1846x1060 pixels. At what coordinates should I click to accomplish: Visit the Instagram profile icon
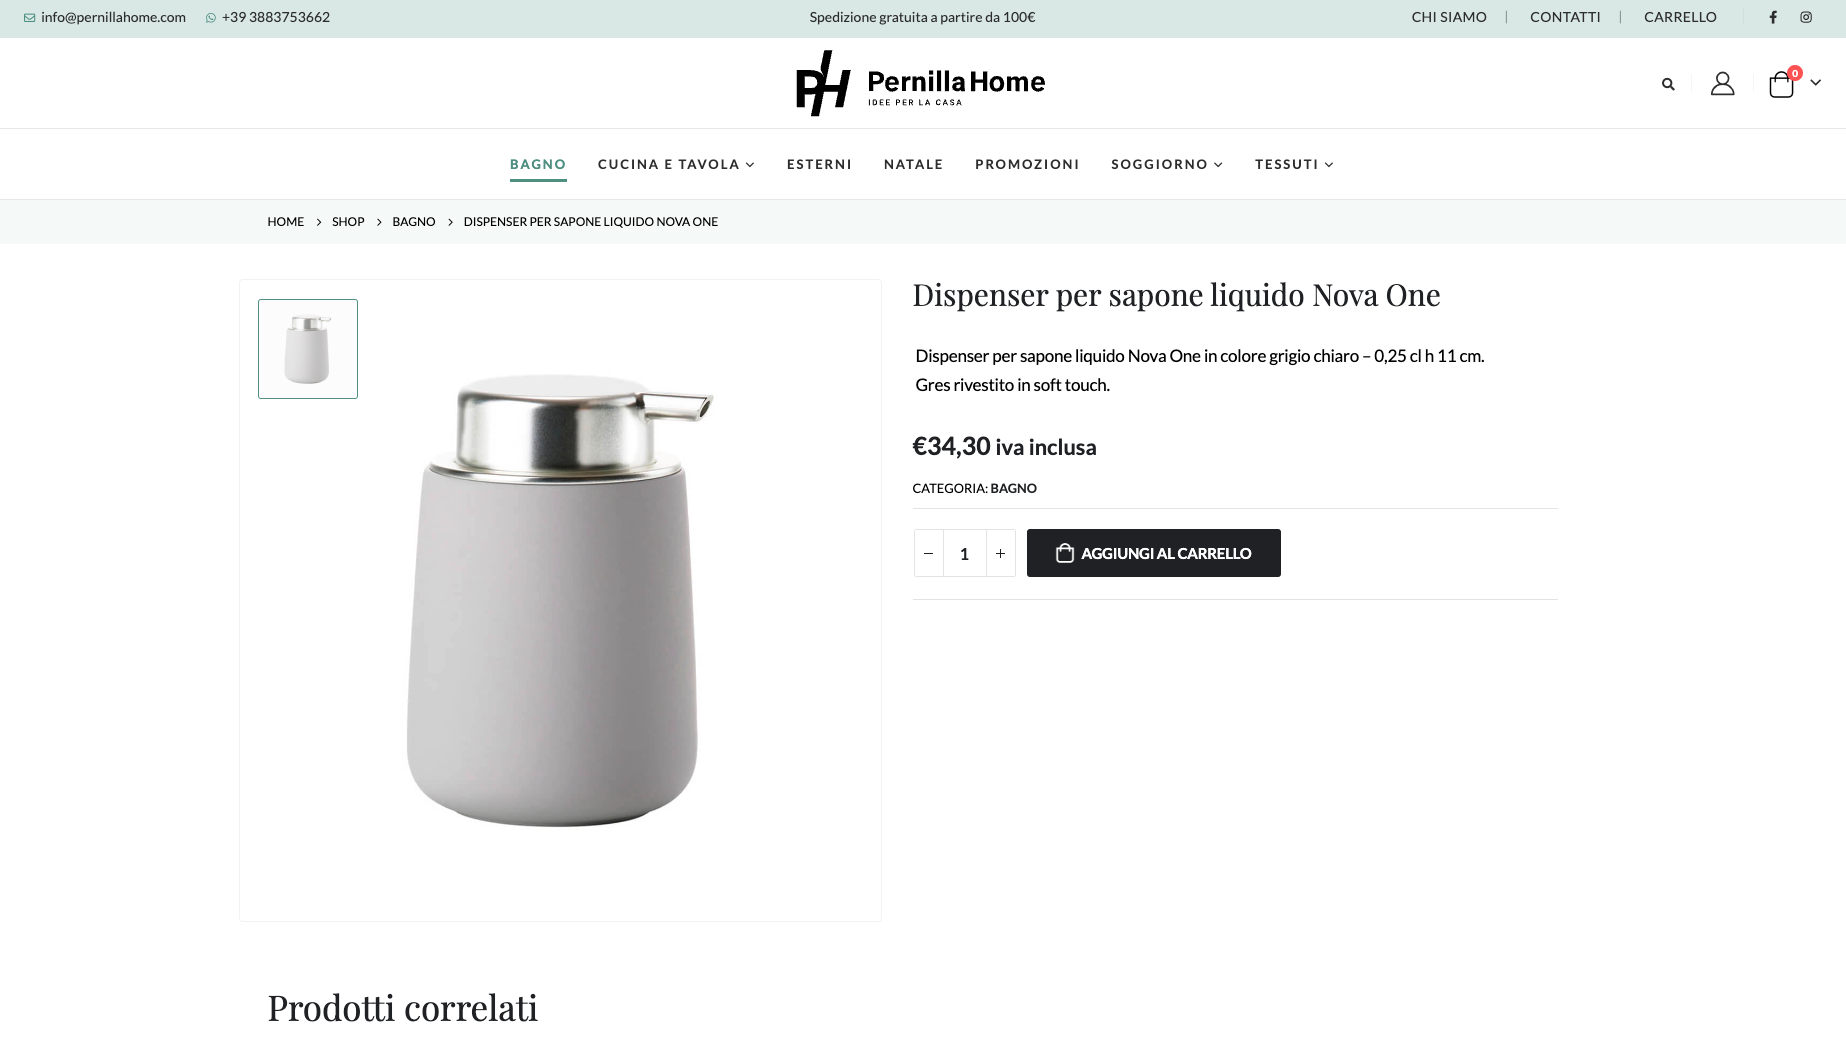pyautogui.click(x=1806, y=17)
